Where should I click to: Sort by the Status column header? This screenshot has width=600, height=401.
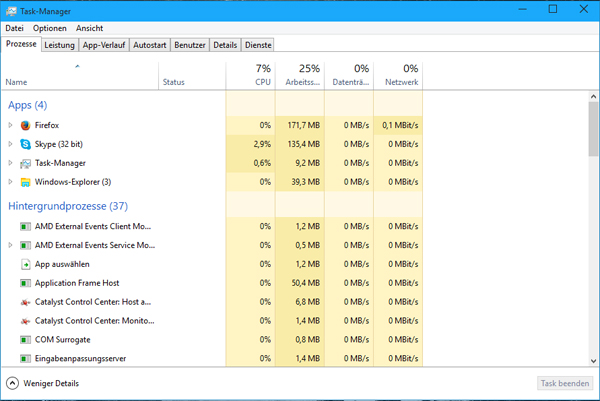click(192, 76)
